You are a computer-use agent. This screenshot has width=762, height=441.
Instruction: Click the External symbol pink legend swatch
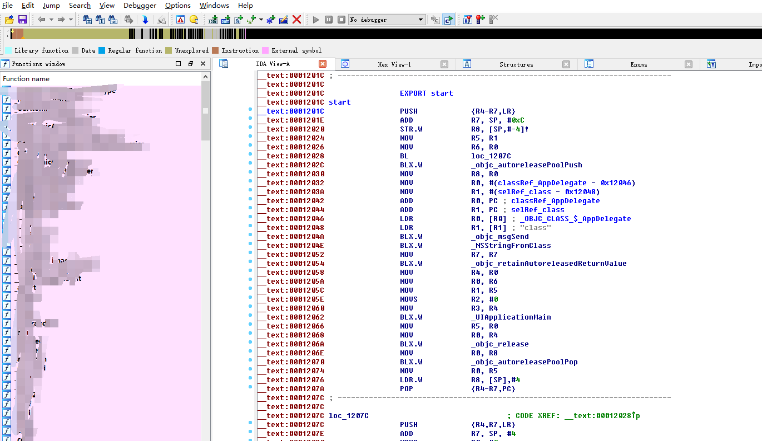point(265,50)
